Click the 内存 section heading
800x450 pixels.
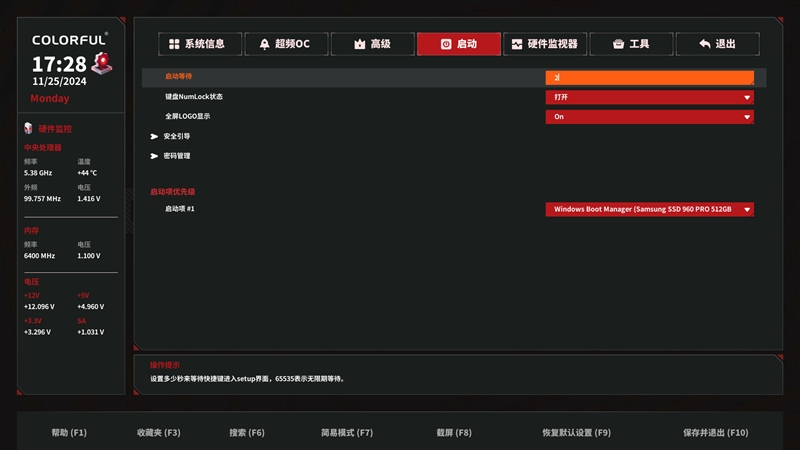tap(31, 231)
